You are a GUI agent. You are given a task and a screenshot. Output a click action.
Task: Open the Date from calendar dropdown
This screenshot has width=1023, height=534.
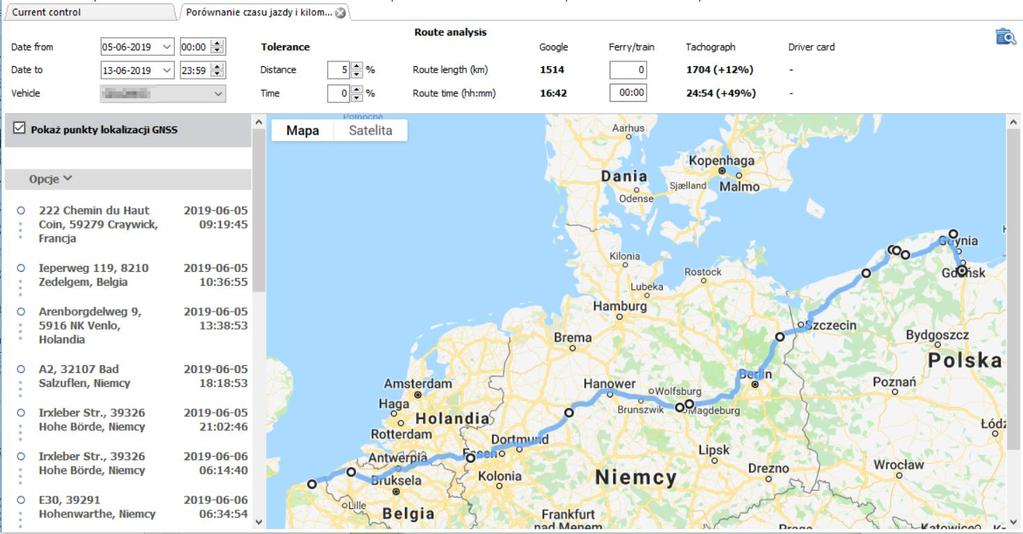point(166,47)
